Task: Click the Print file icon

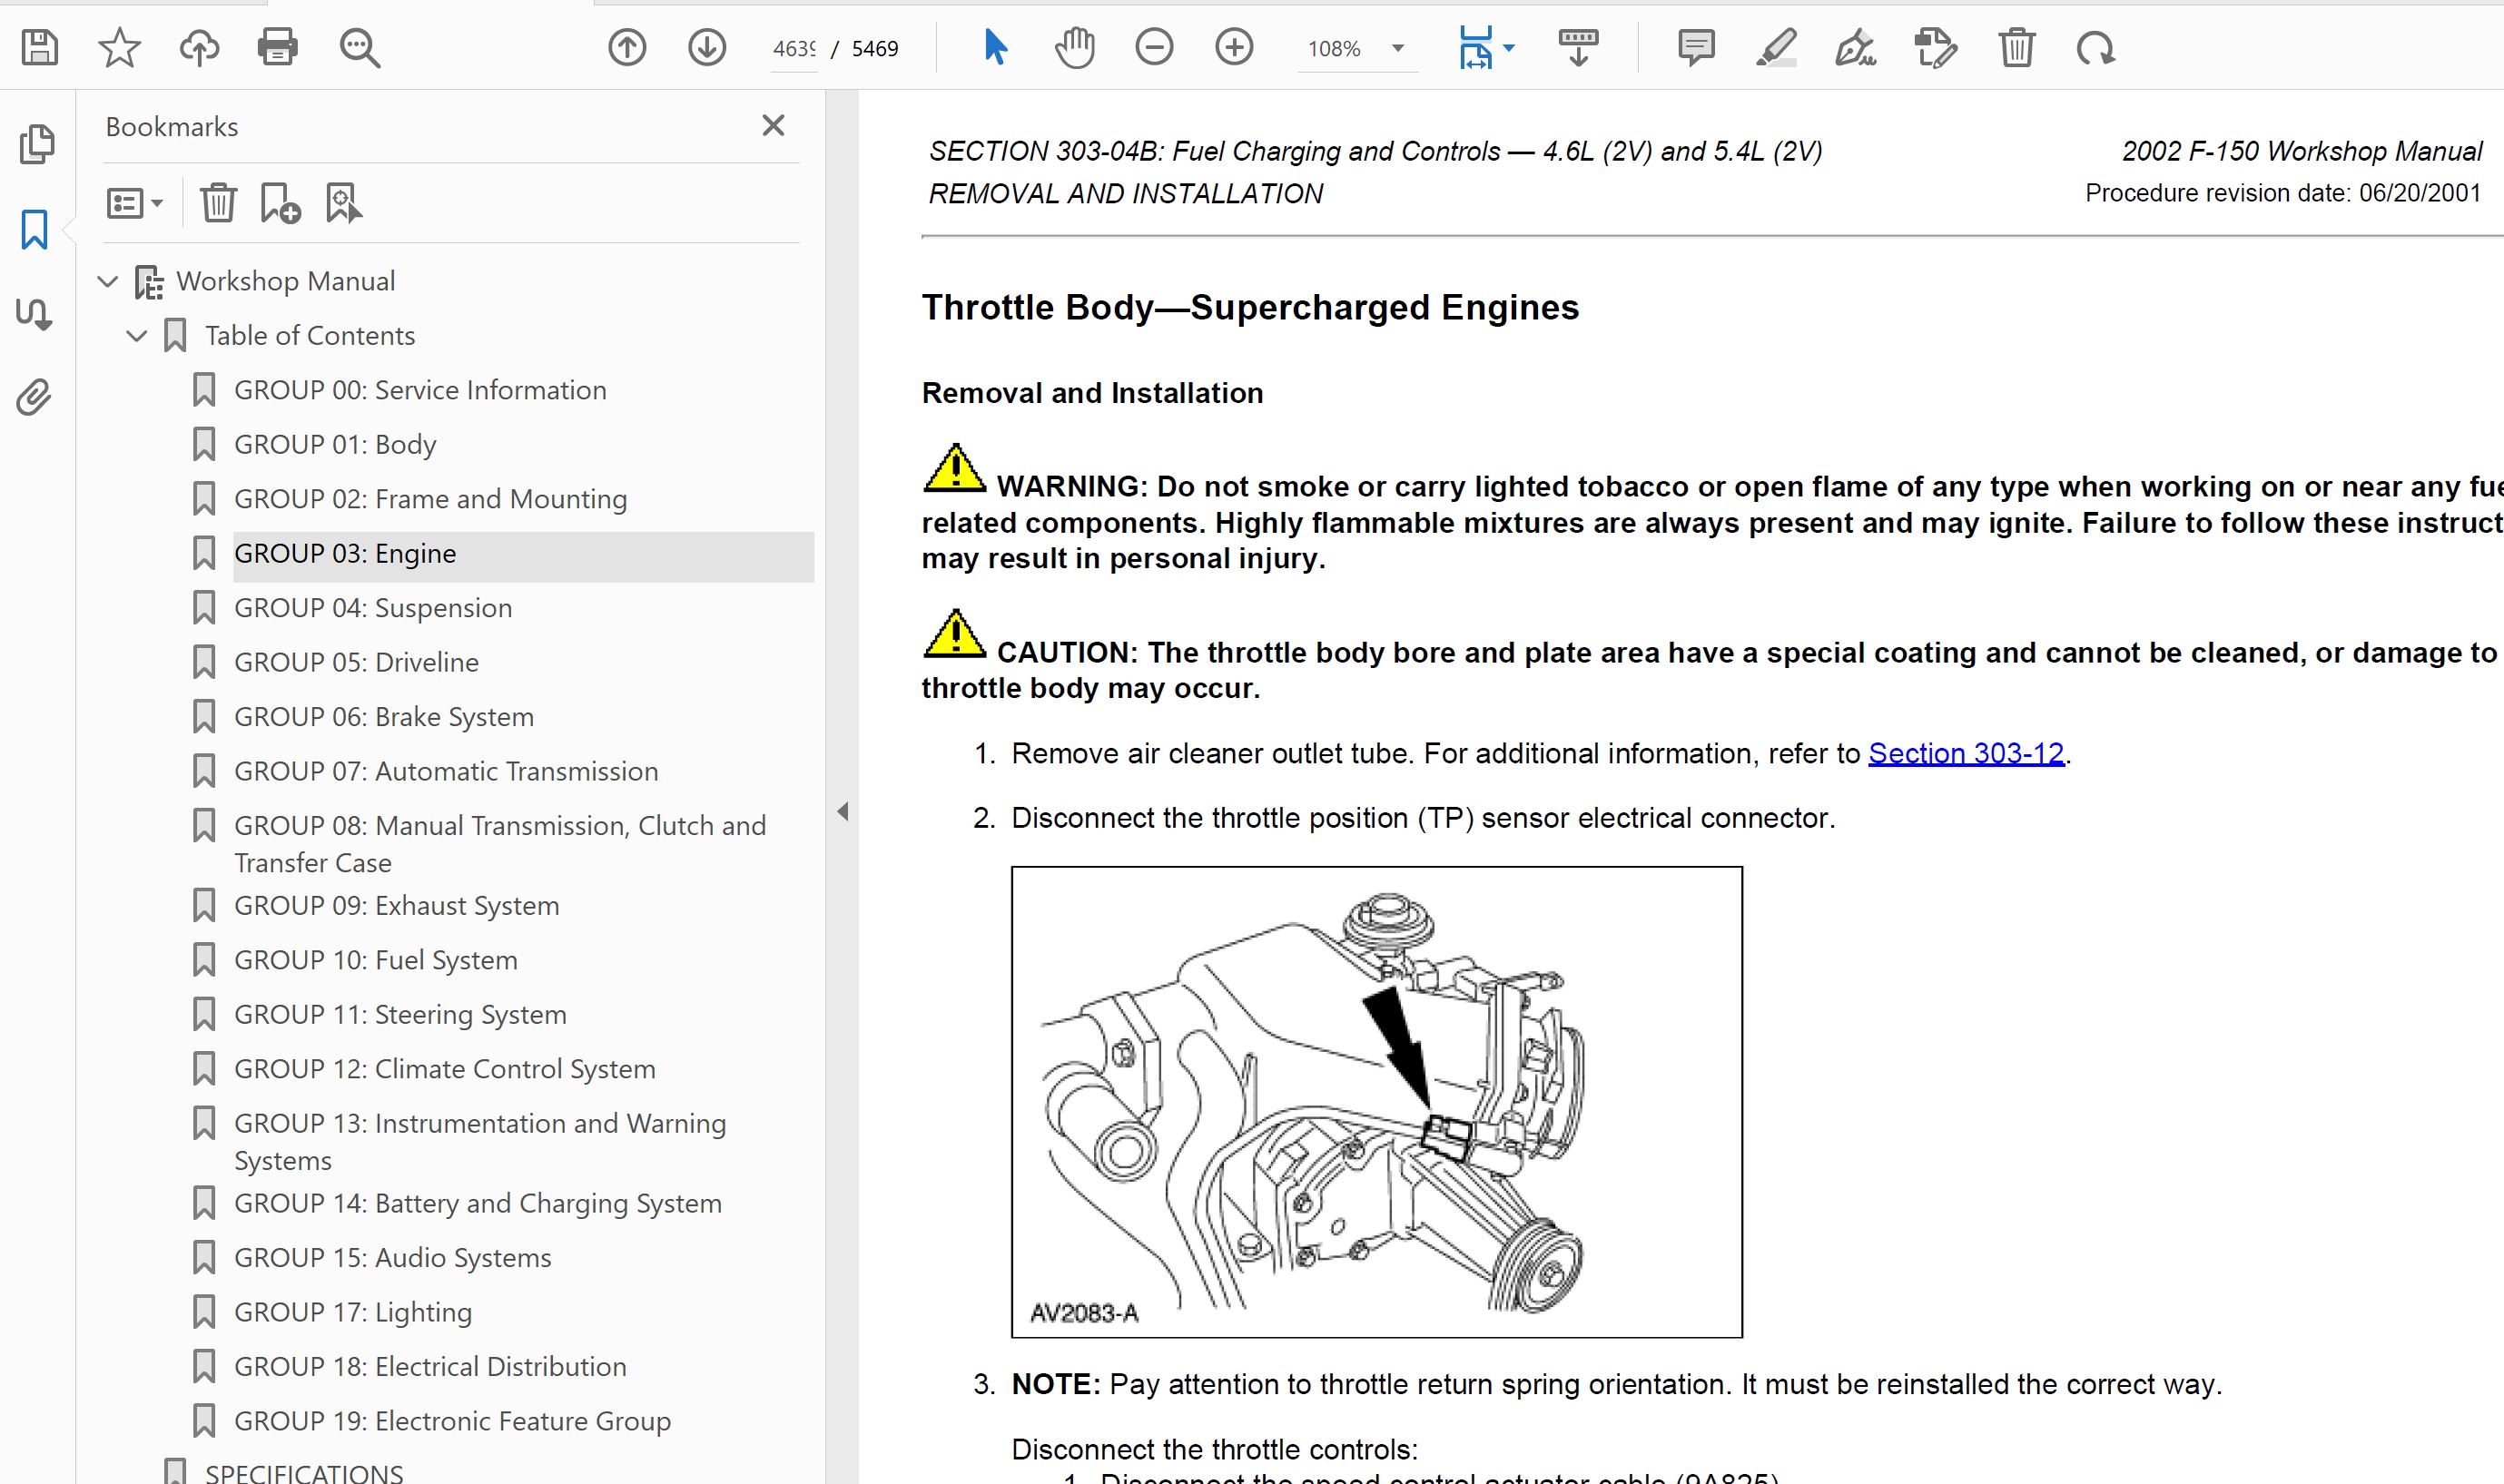Action: [277, 48]
